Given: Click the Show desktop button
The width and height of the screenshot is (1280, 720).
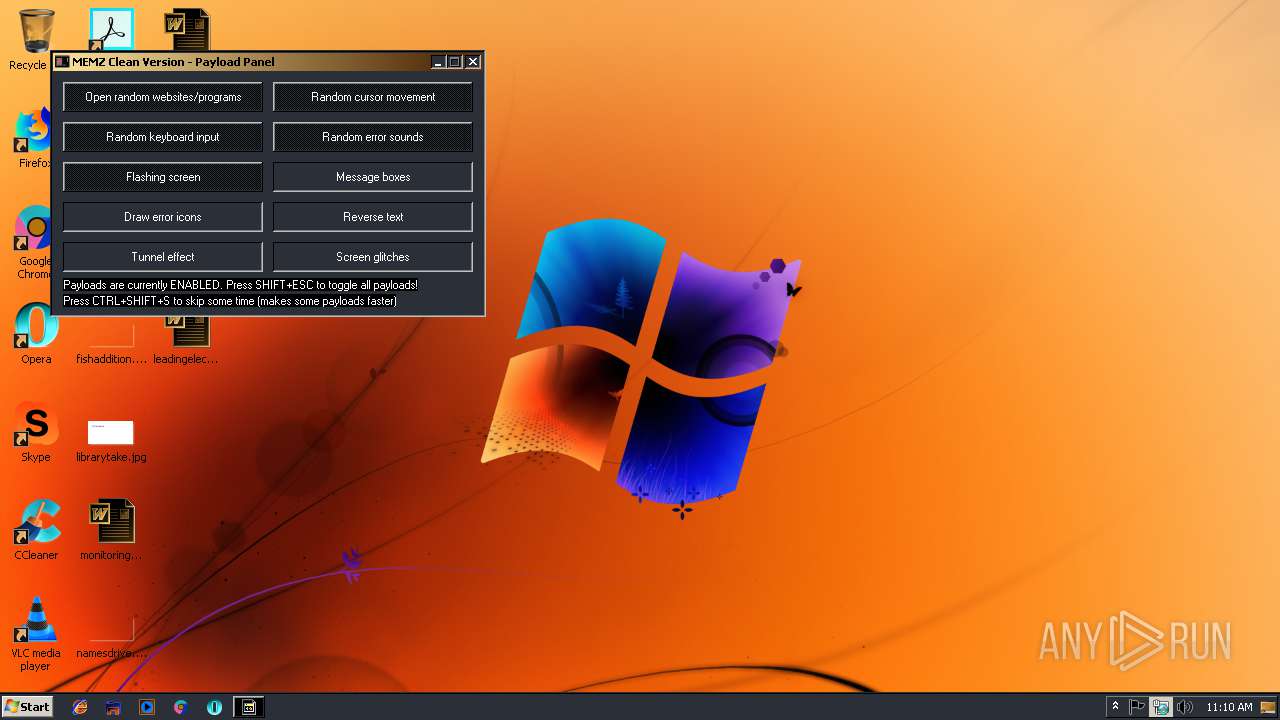Looking at the screenshot, I should click(1269, 707).
